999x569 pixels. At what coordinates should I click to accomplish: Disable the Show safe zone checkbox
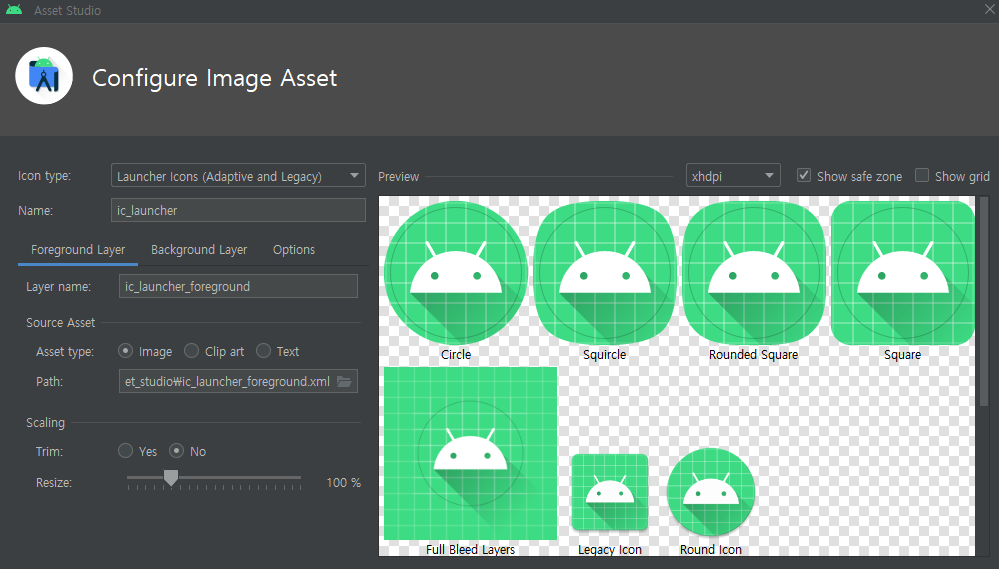pyautogui.click(x=804, y=175)
